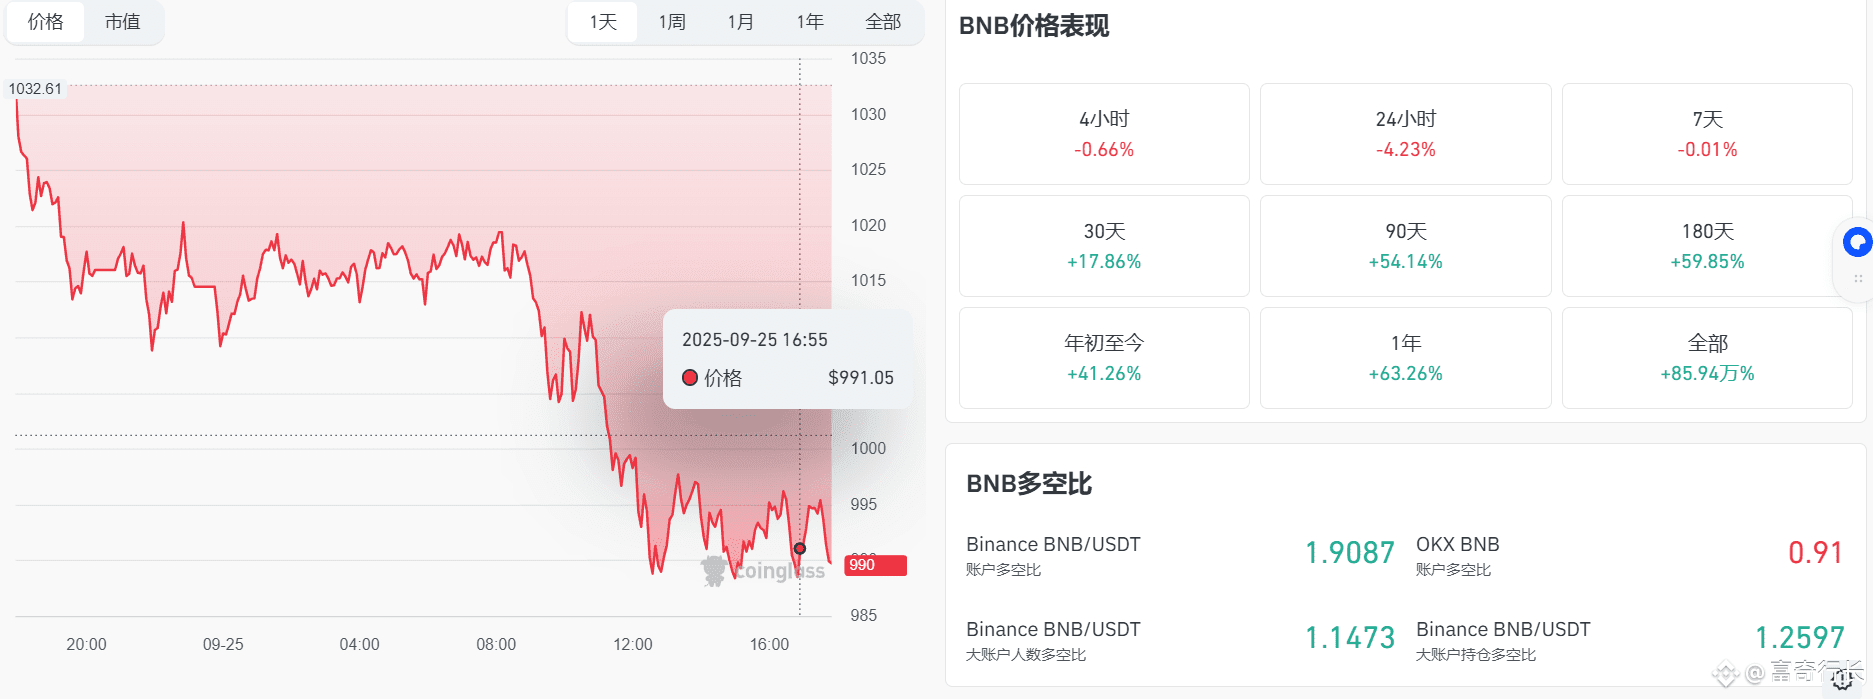Switch to the 市值 tab
This screenshot has height=699, width=1873.
[x=122, y=22]
